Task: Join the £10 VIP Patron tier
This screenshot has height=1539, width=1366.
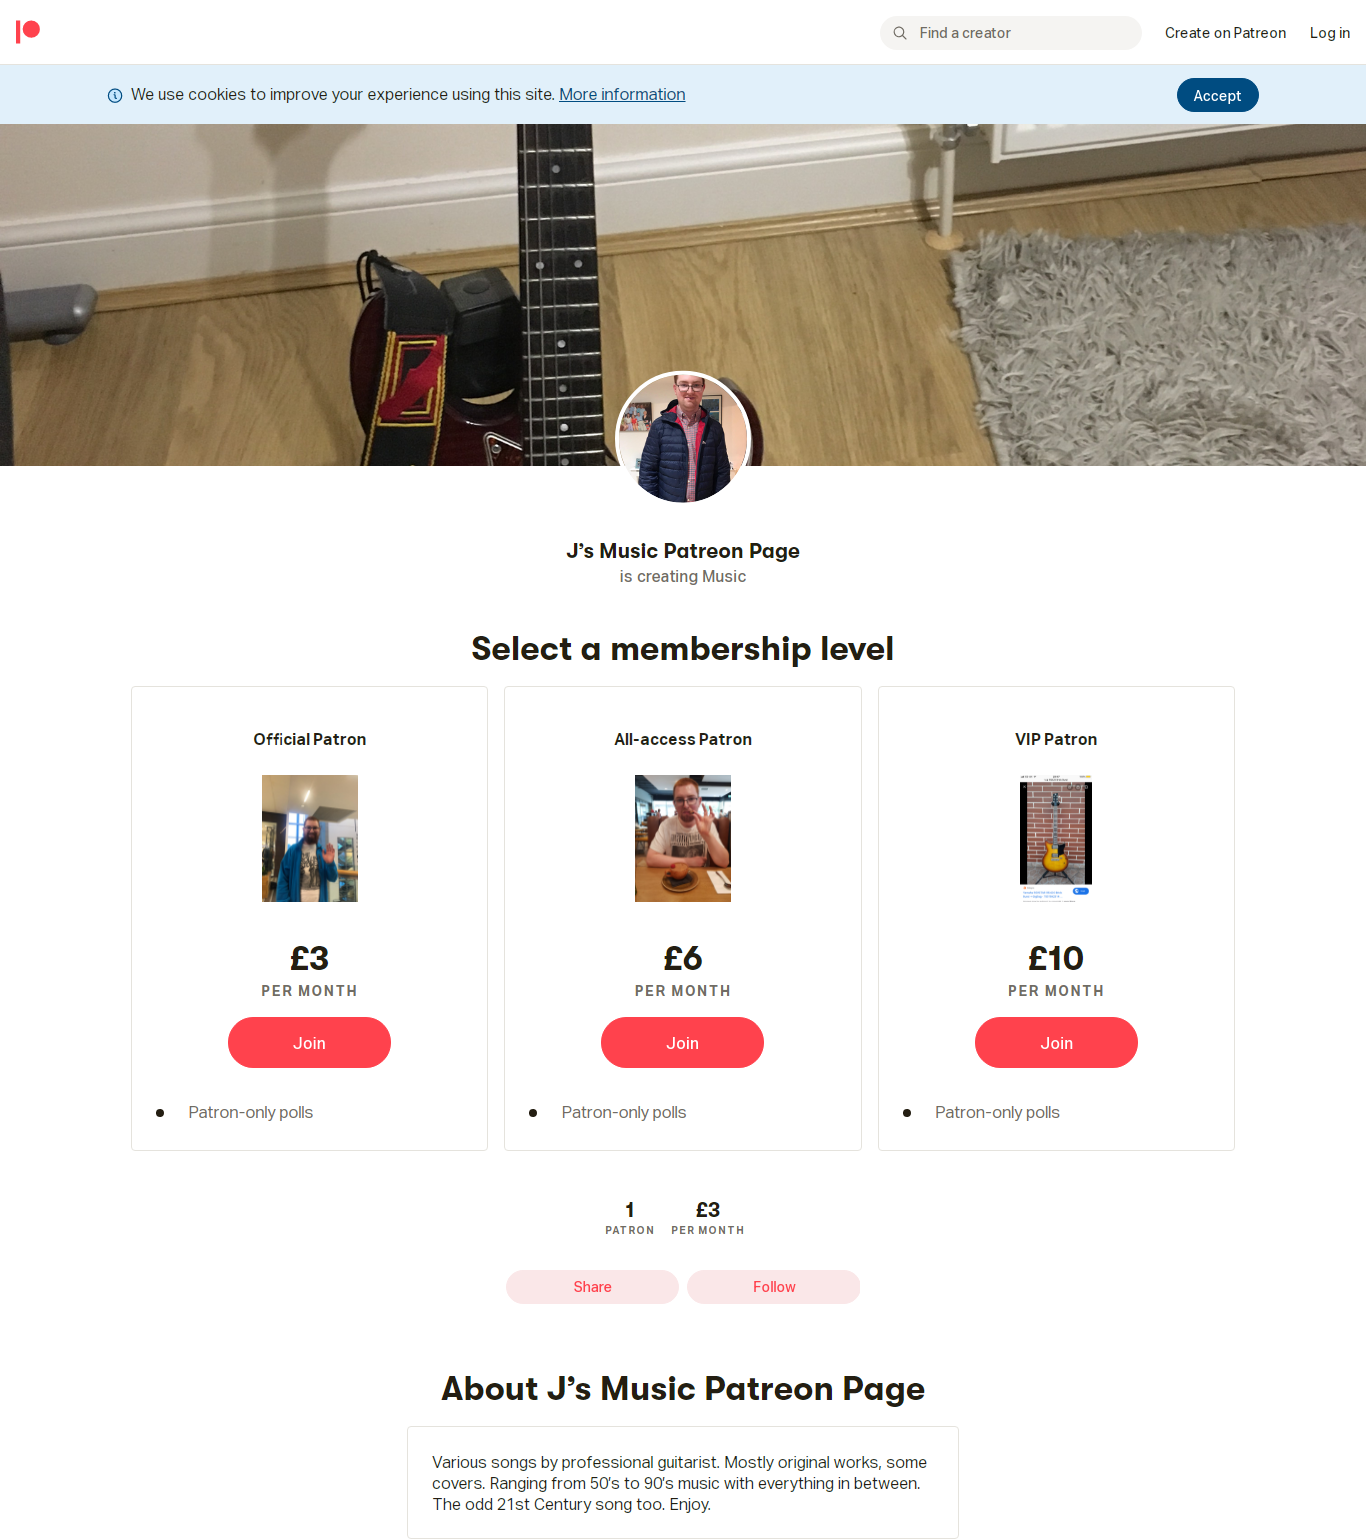Action: click(x=1056, y=1042)
